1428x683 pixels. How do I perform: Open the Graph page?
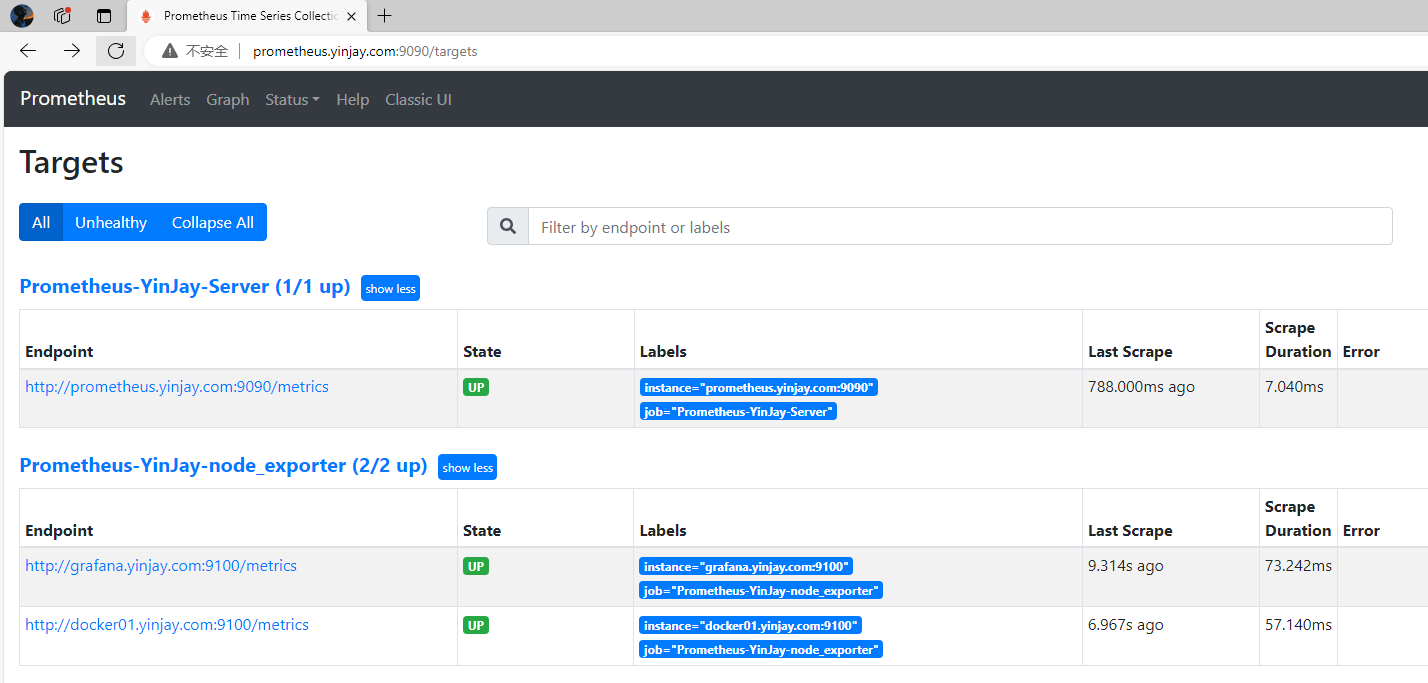[x=228, y=99]
